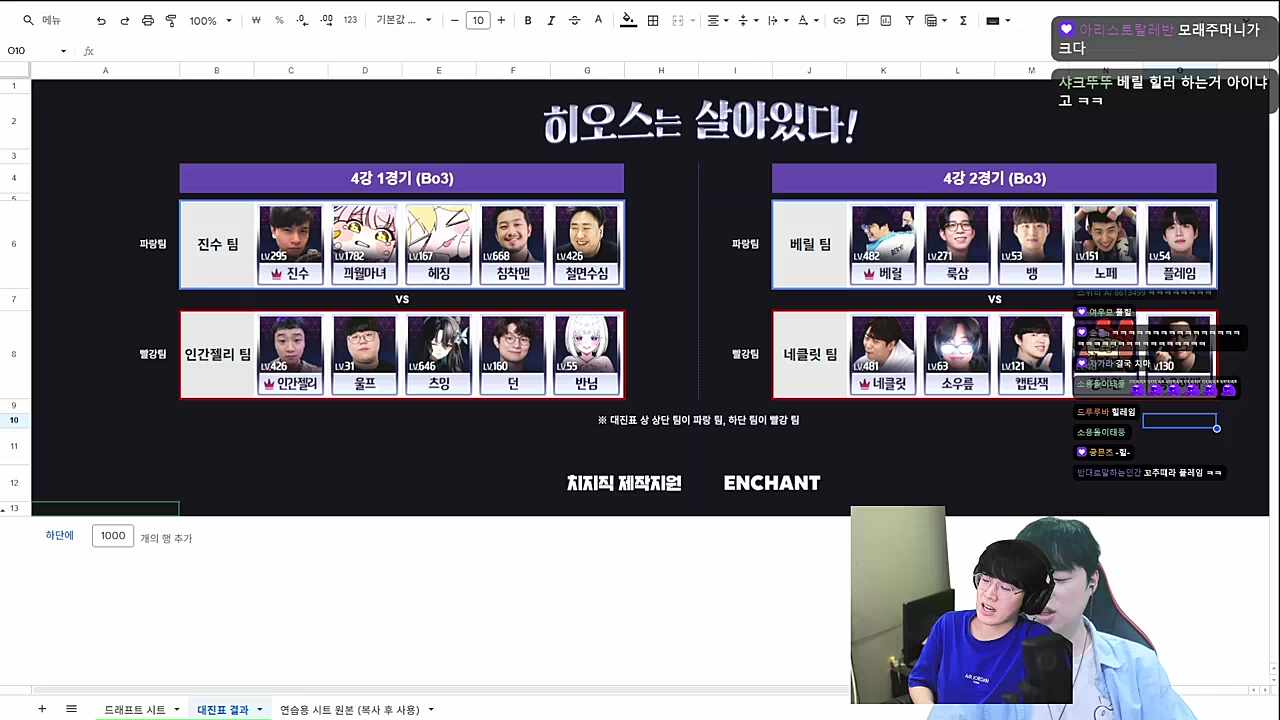Open the cell fill color picker
The image size is (1280, 720).
click(x=628, y=20)
